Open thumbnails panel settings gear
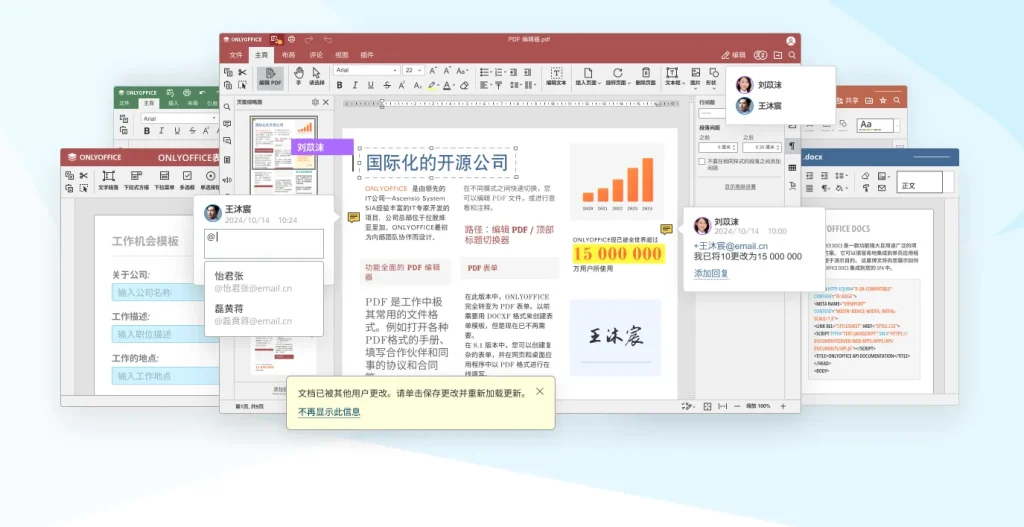This screenshot has height=527, width=1024. click(x=315, y=103)
